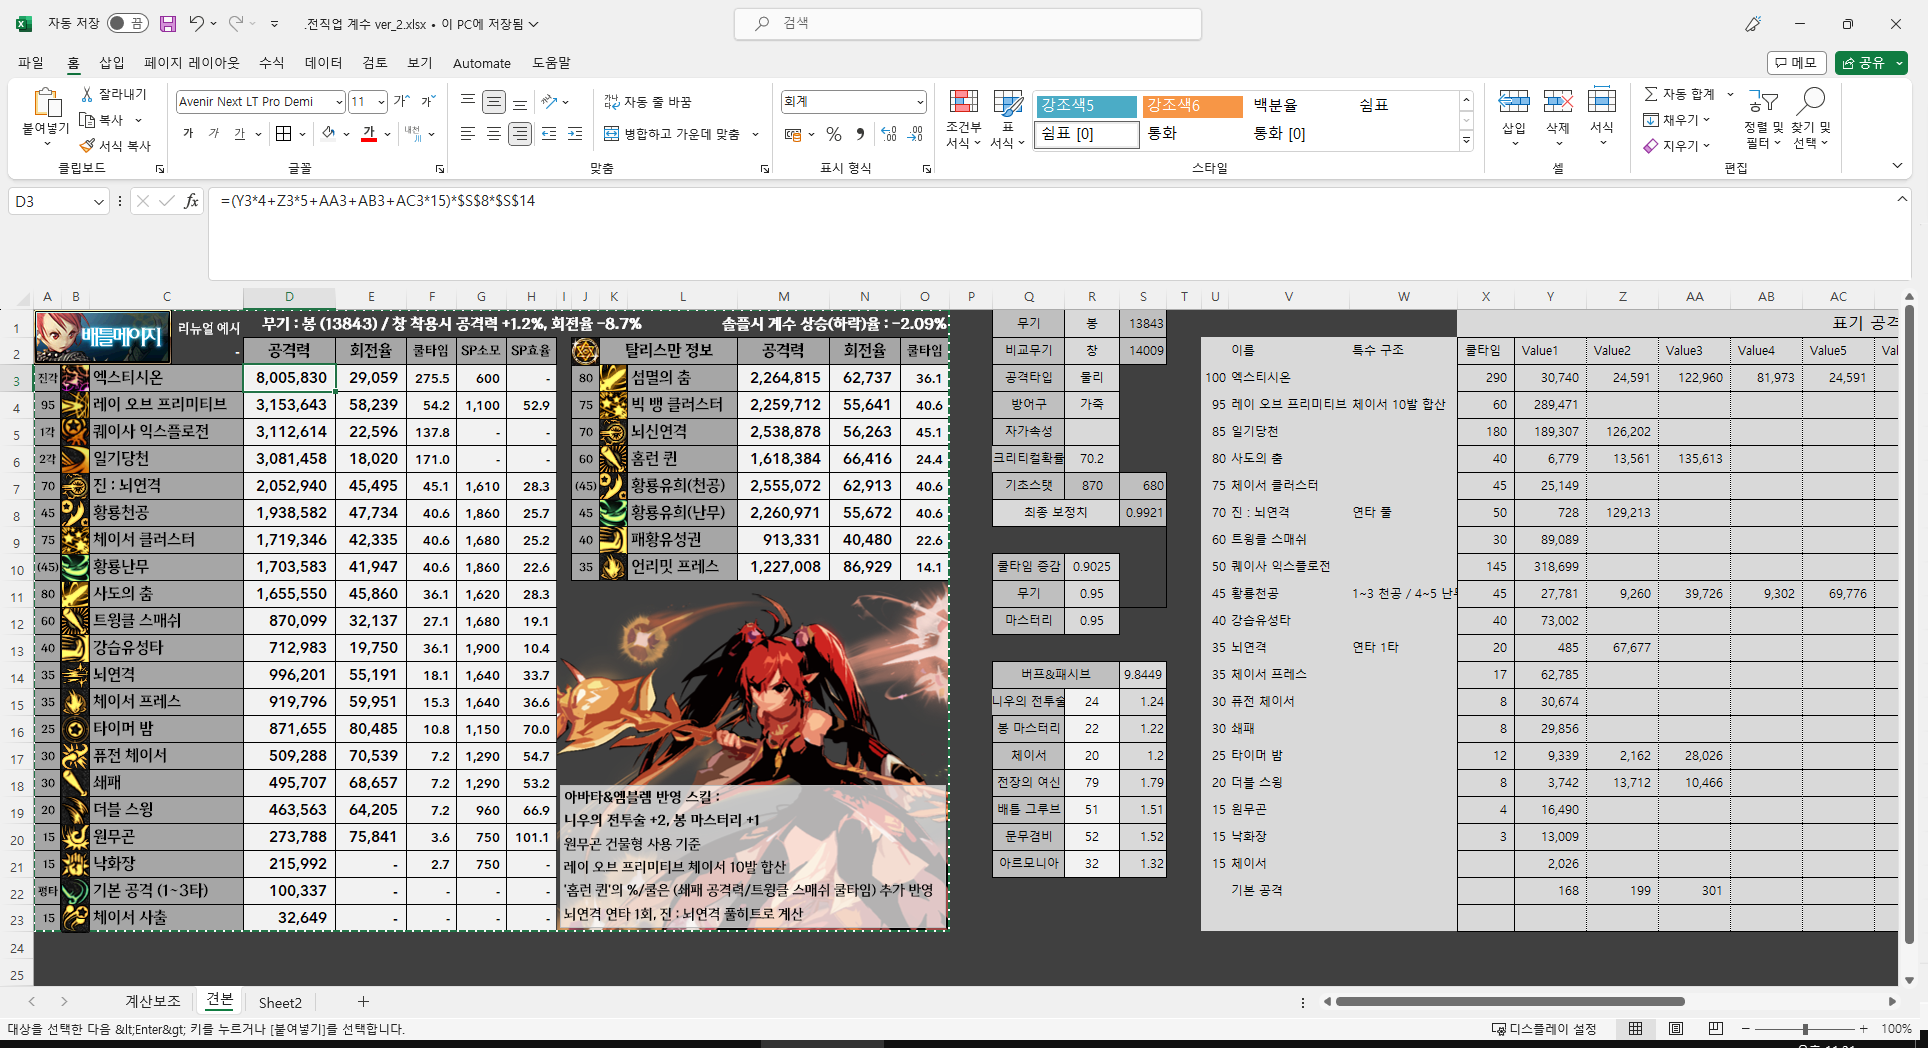Click the Undo arrow icon

[197, 23]
